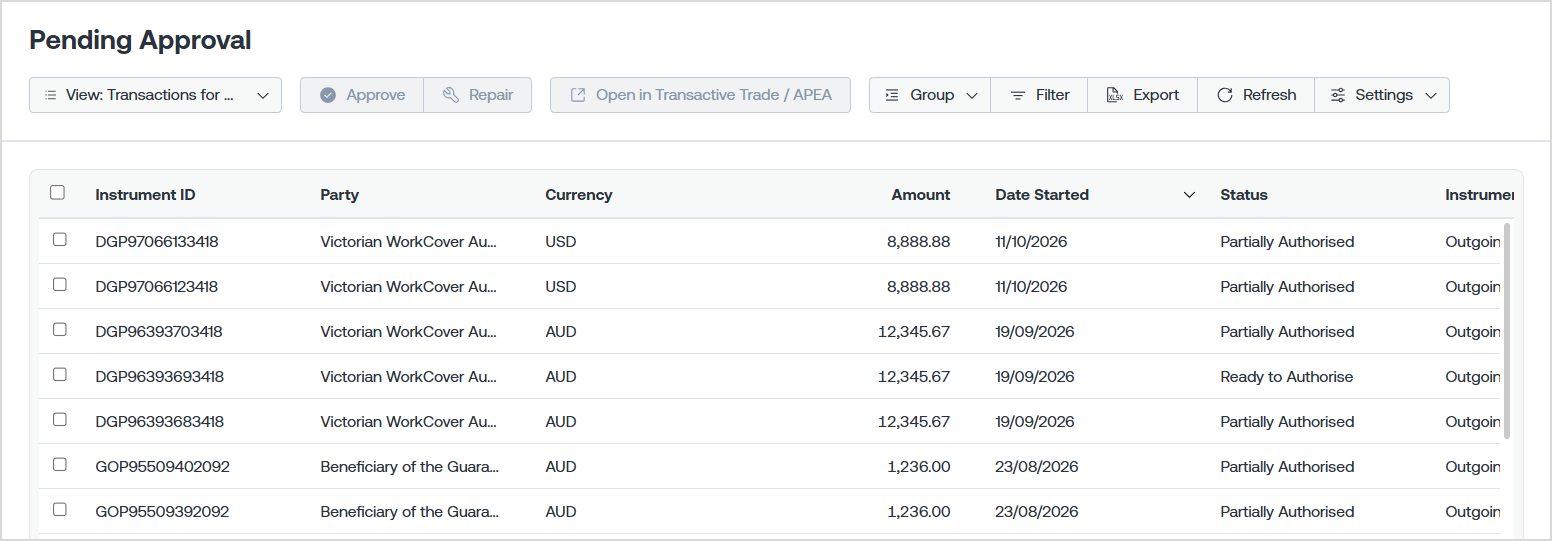Click the 11/10/2026 date in row DGP97066123418
The height and width of the screenshot is (541, 1552).
[1031, 286]
